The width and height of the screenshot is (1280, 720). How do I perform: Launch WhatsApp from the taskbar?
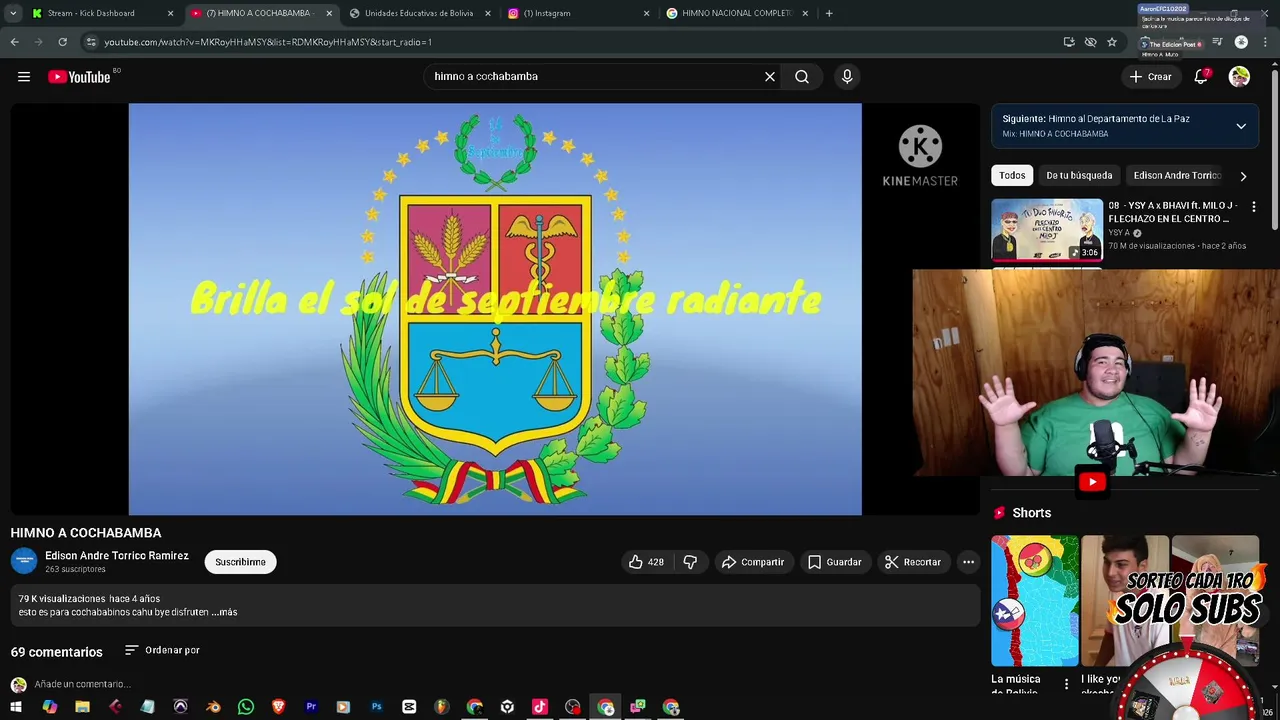(x=246, y=707)
